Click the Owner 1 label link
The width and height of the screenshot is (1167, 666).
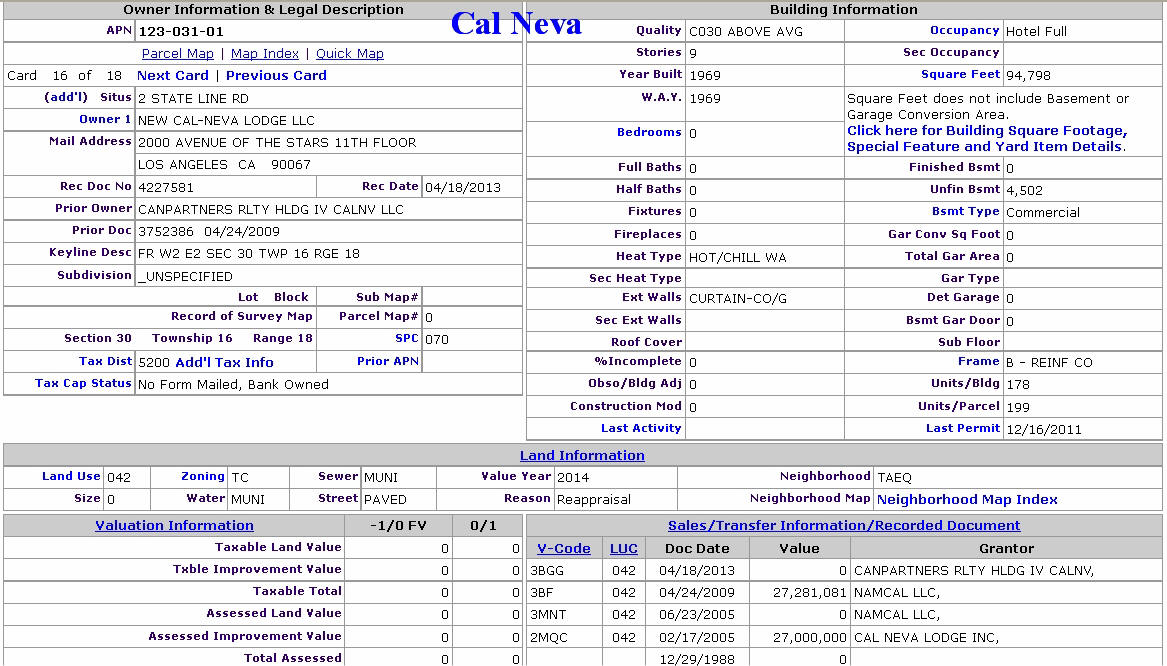tap(105, 120)
